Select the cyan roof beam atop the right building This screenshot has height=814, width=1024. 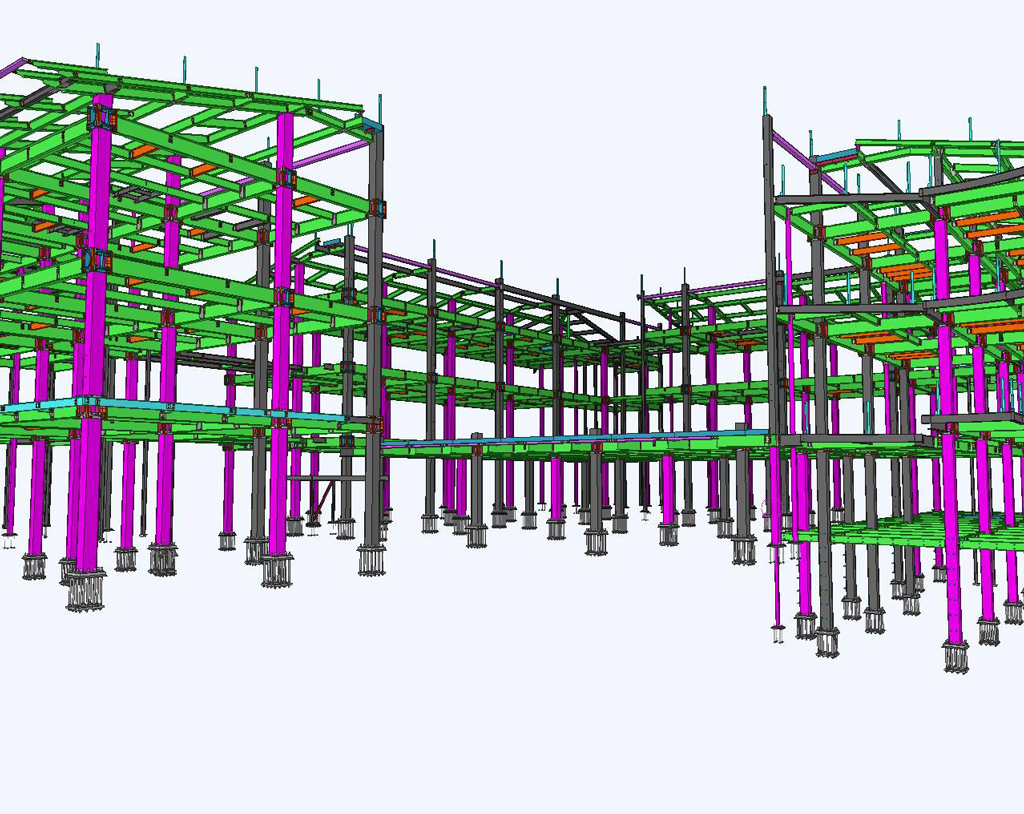[836, 156]
